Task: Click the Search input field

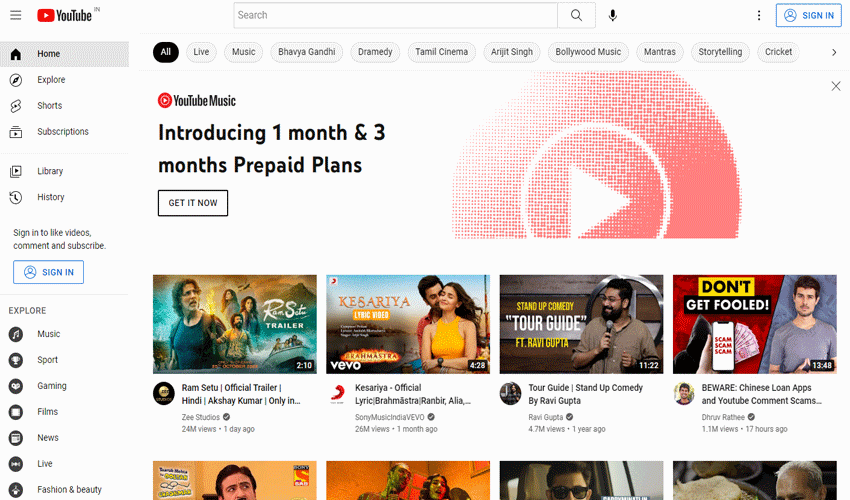Action: tap(396, 15)
